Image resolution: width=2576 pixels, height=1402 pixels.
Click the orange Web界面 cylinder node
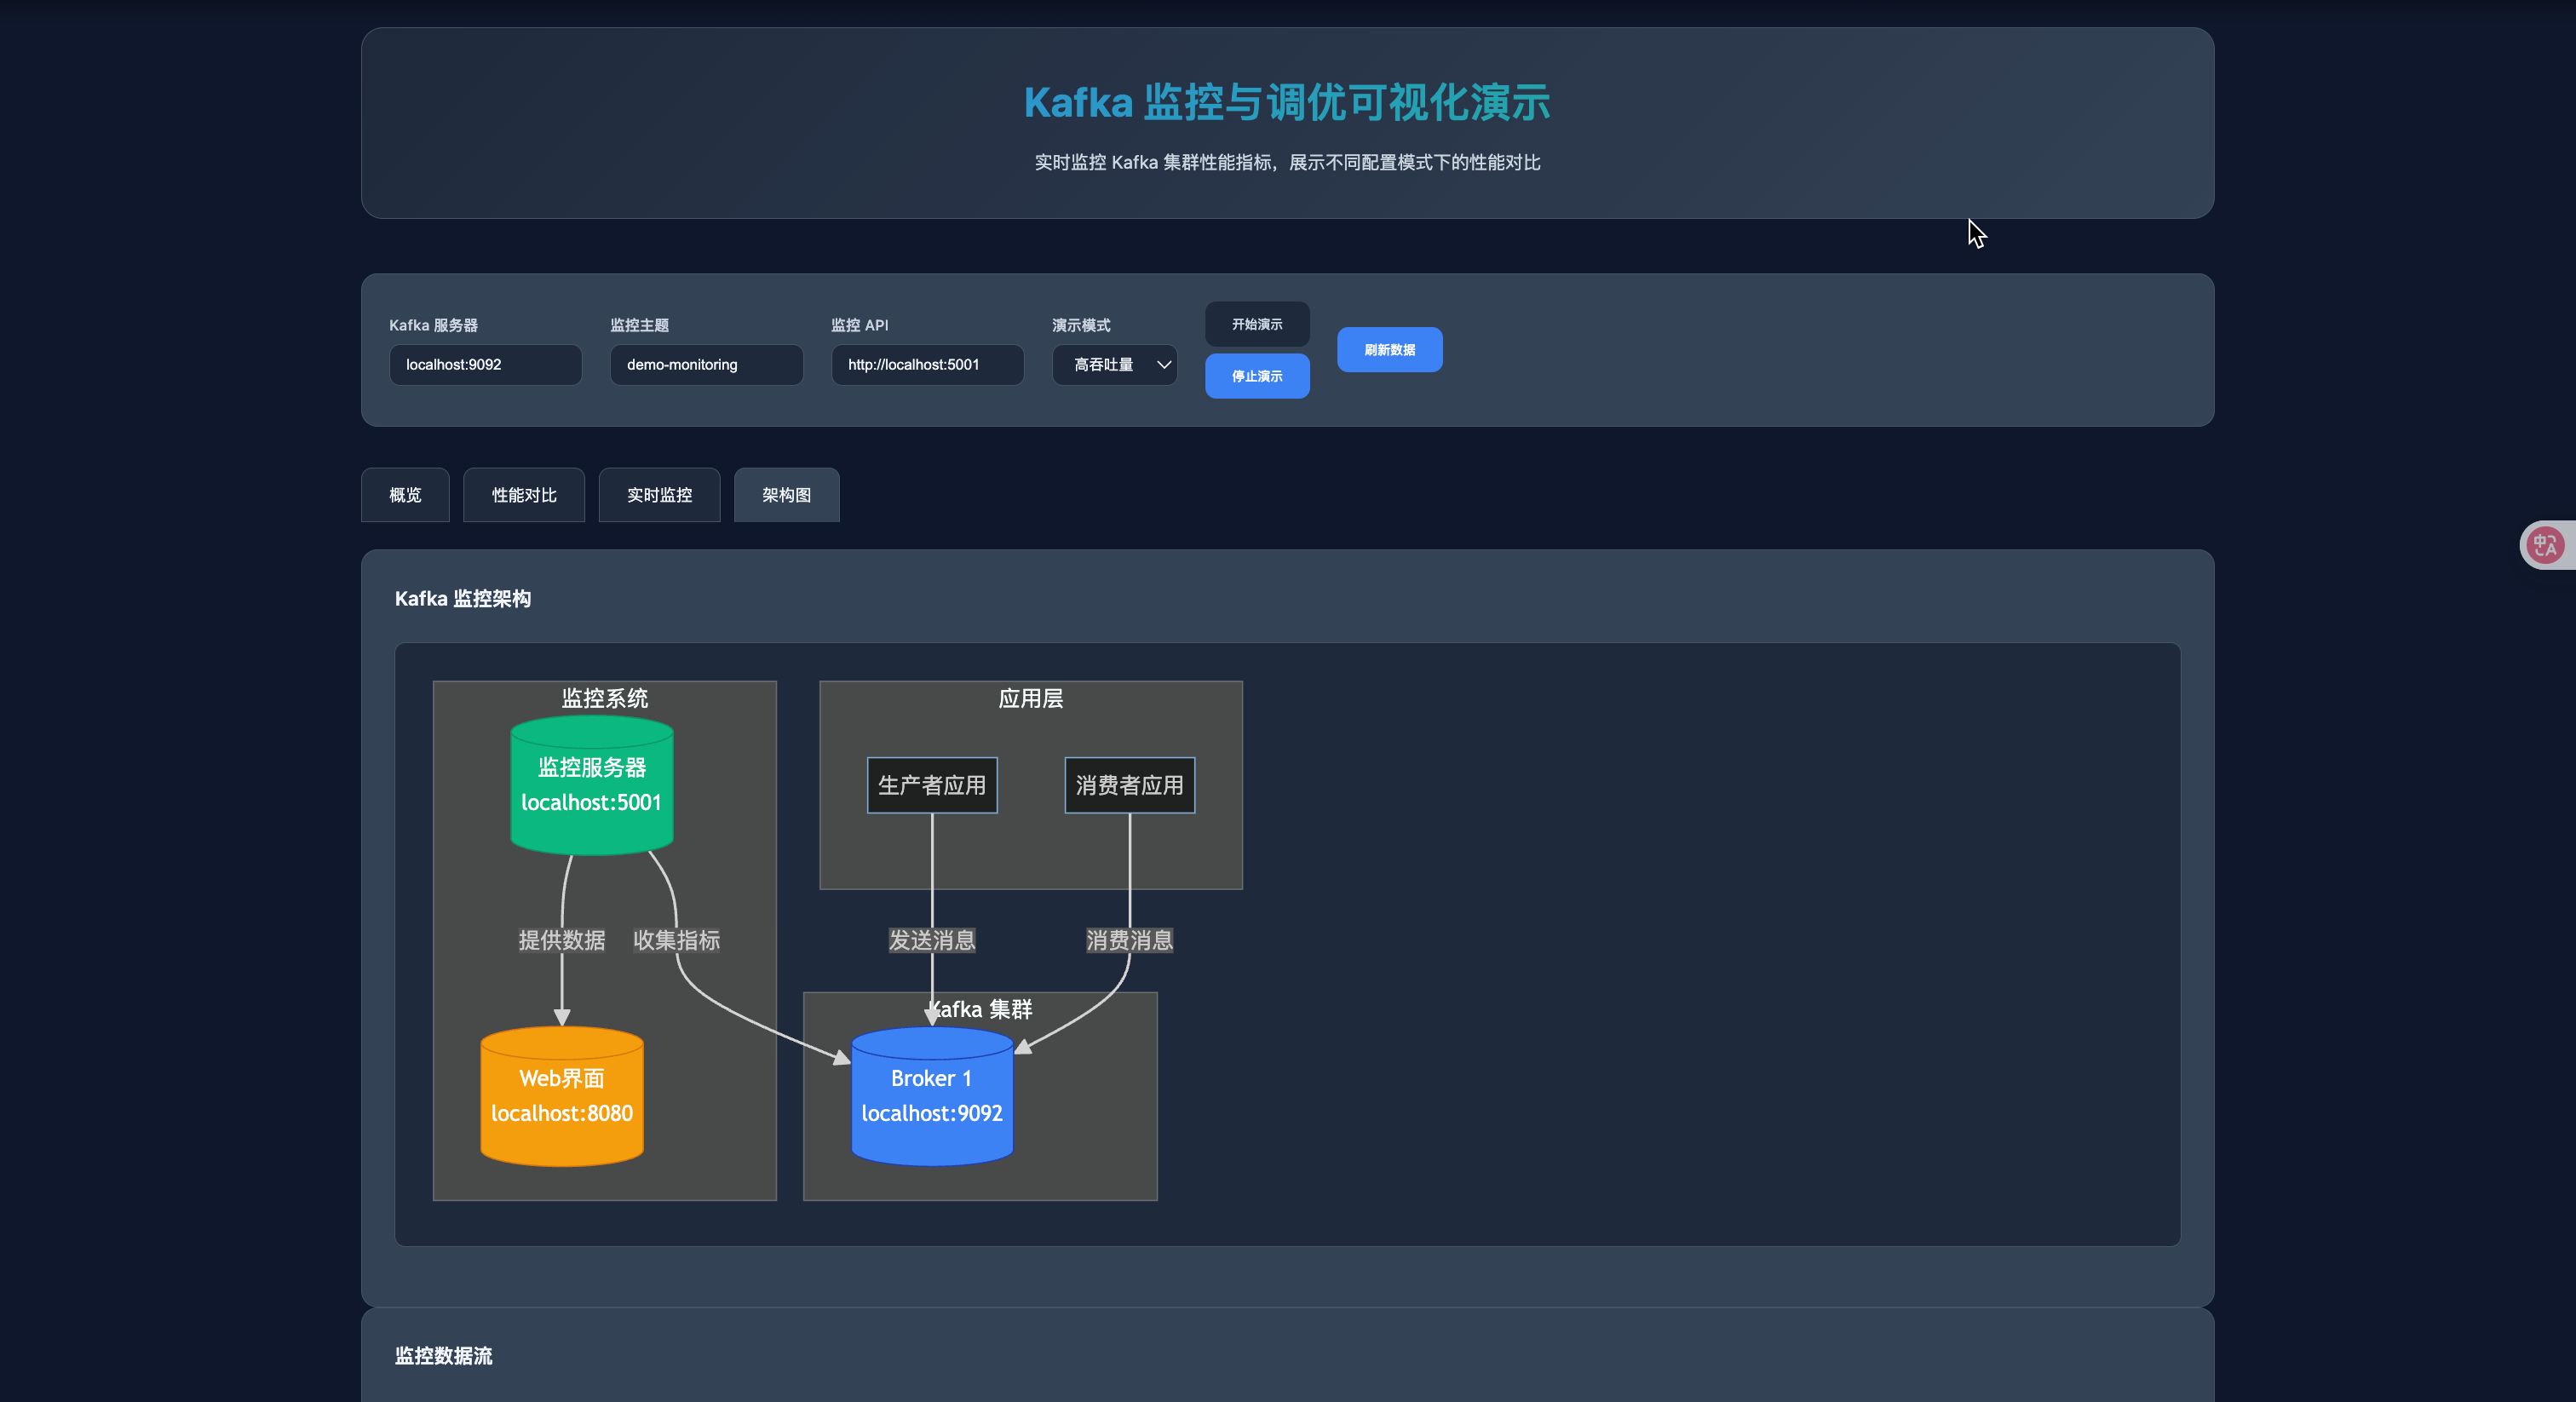point(562,1097)
